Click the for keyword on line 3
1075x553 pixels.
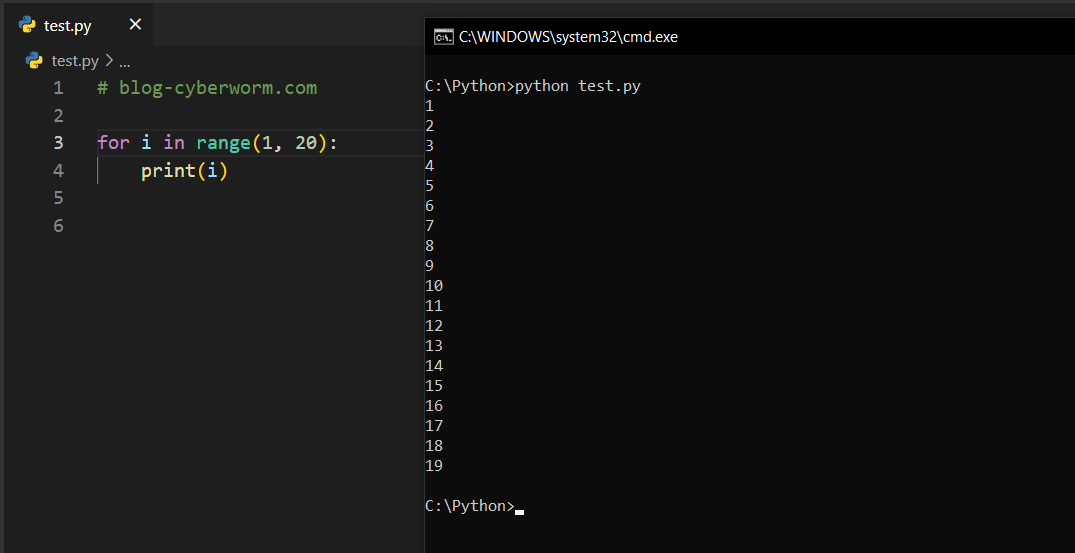coord(113,143)
